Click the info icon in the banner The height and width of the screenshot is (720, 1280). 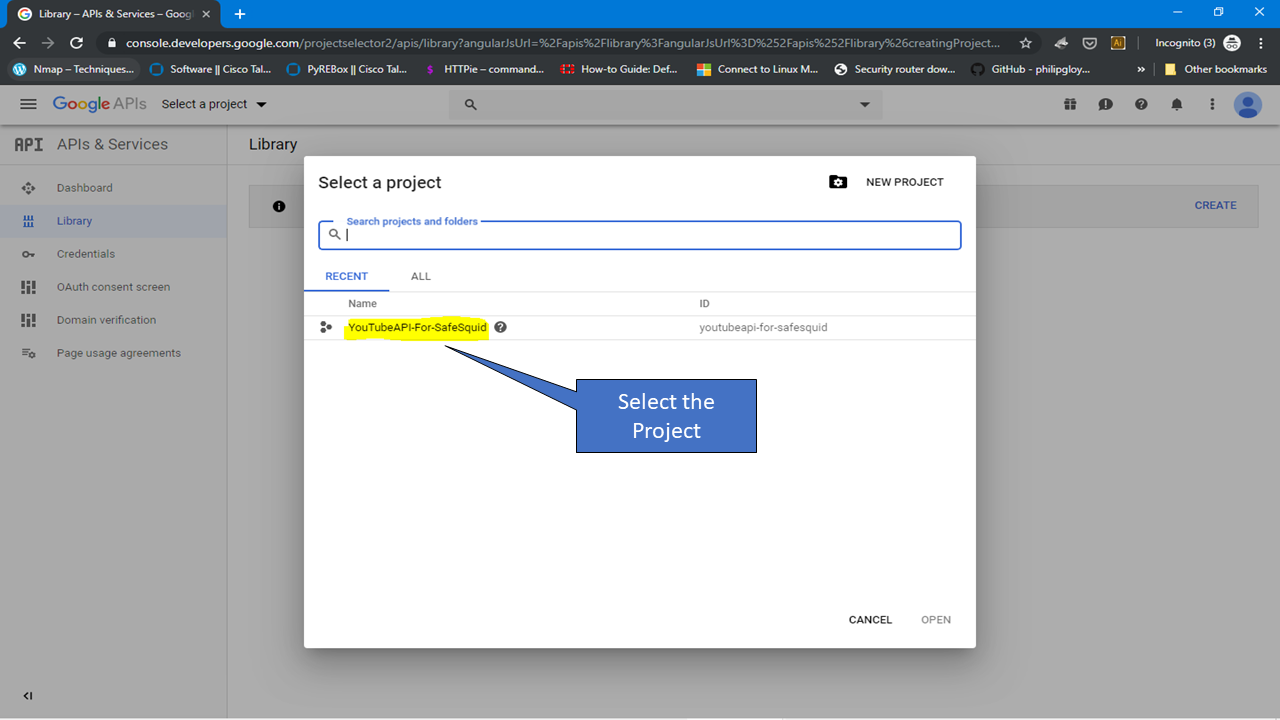(x=279, y=206)
